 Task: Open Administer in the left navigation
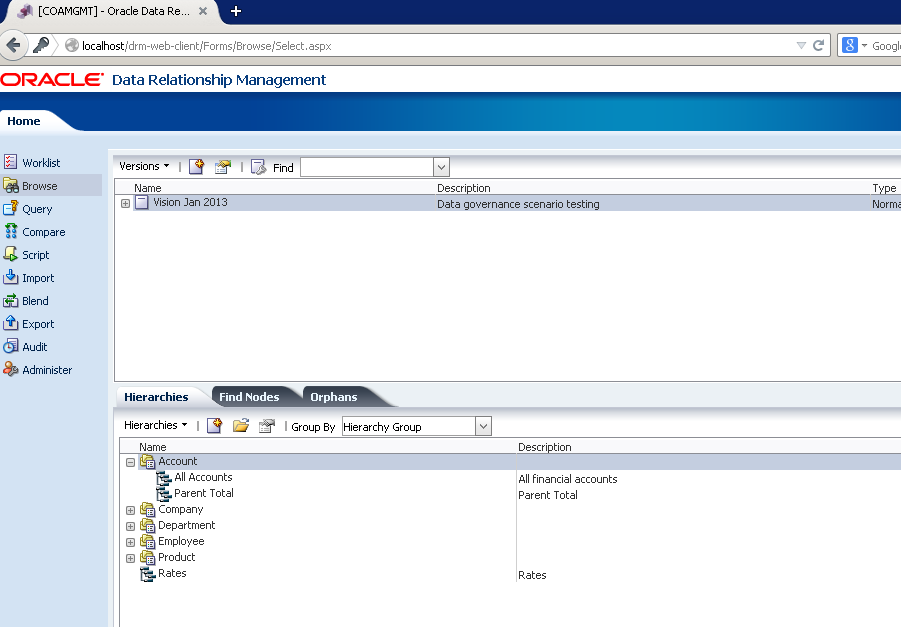pyautogui.click(x=47, y=370)
